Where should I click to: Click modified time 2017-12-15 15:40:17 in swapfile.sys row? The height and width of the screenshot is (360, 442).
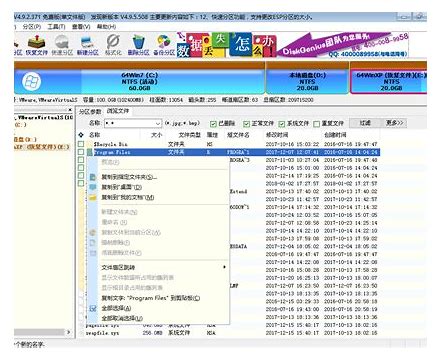tap(292, 333)
